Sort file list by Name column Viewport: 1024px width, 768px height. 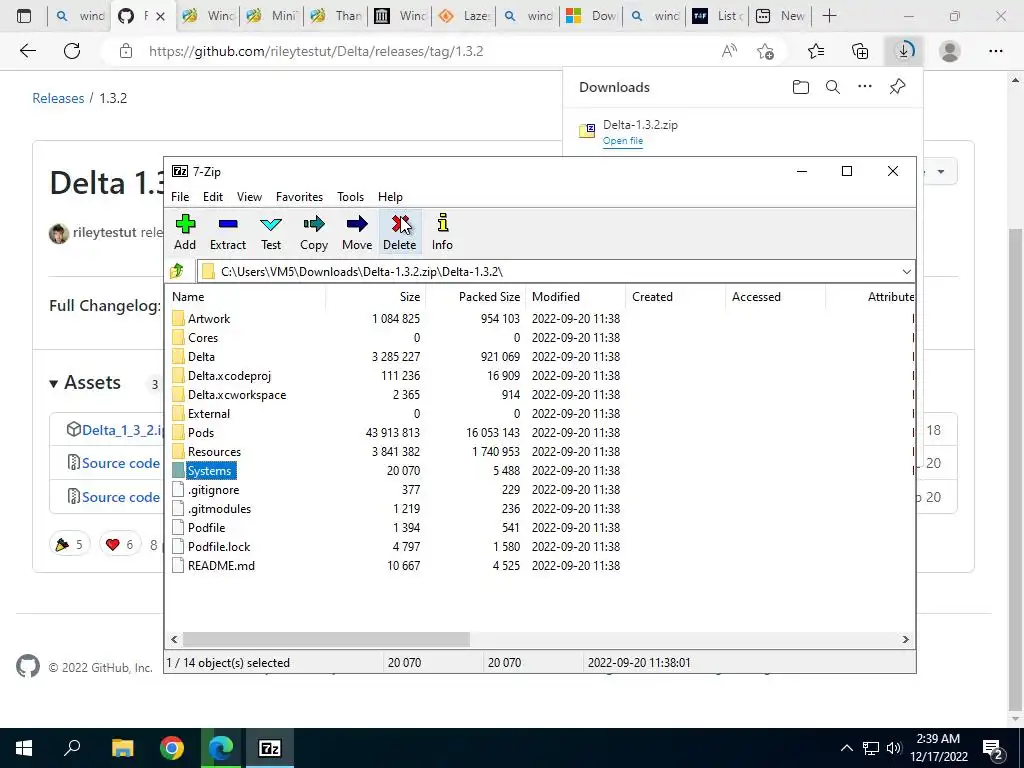246,296
